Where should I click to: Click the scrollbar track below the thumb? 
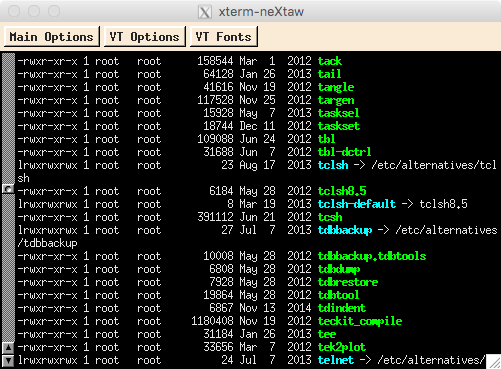(x=8, y=268)
